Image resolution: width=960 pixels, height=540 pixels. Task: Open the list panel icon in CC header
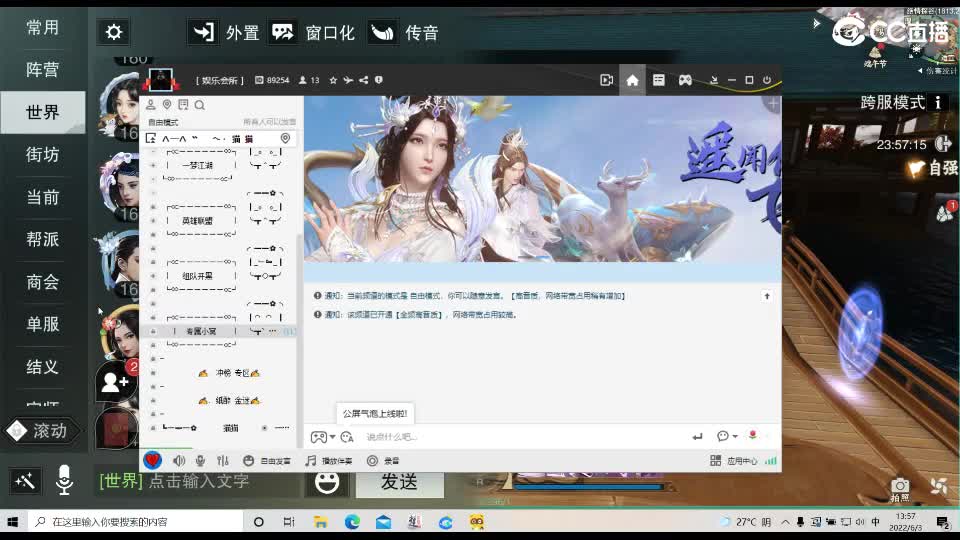tap(659, 80)
